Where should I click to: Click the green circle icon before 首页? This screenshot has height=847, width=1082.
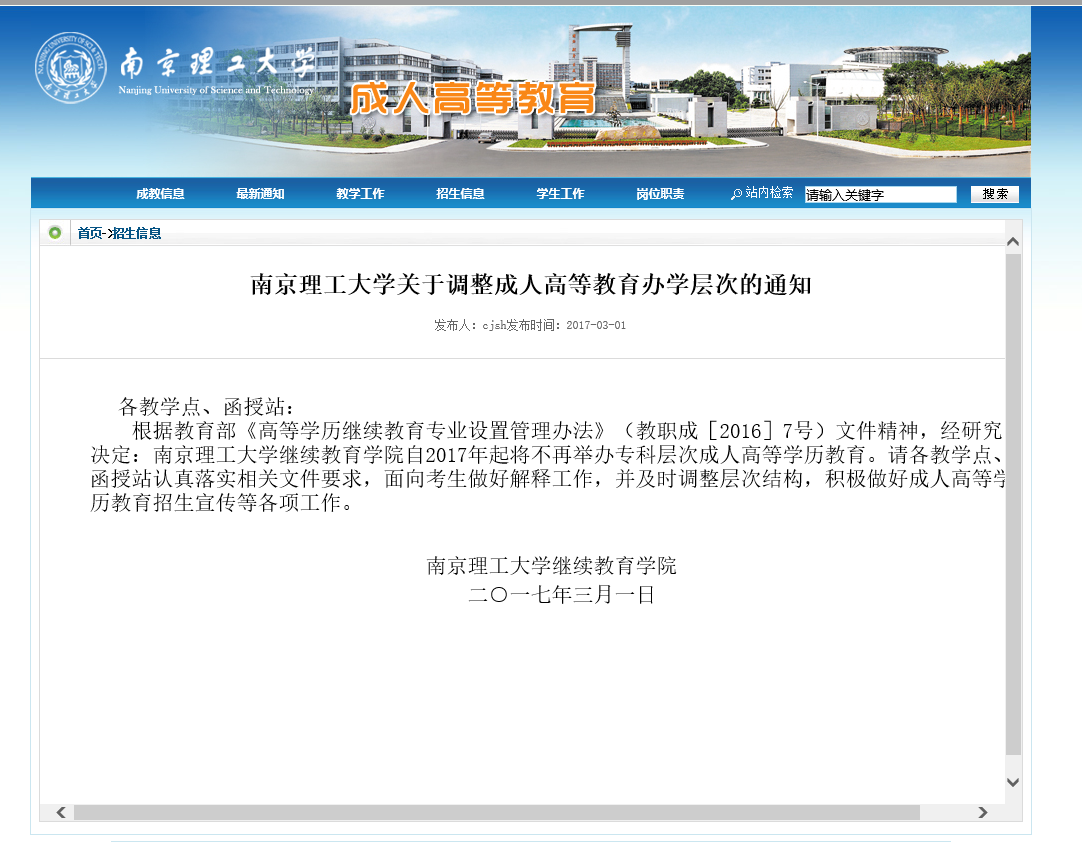click(55, 233)
